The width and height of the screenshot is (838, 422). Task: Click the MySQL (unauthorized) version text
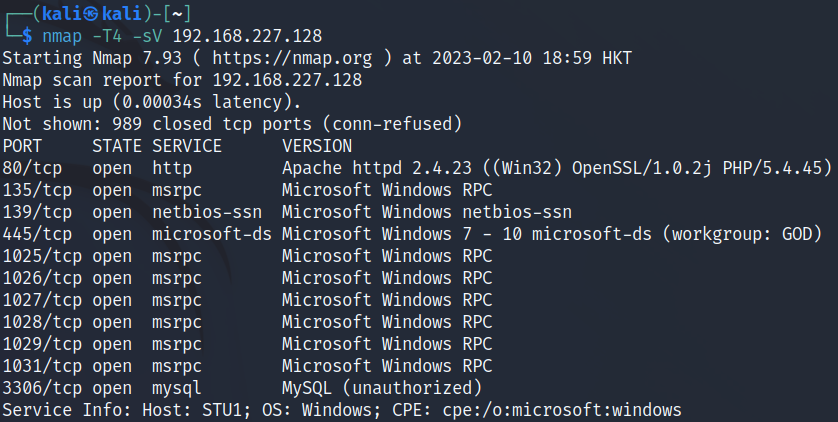tap(381, 388)
